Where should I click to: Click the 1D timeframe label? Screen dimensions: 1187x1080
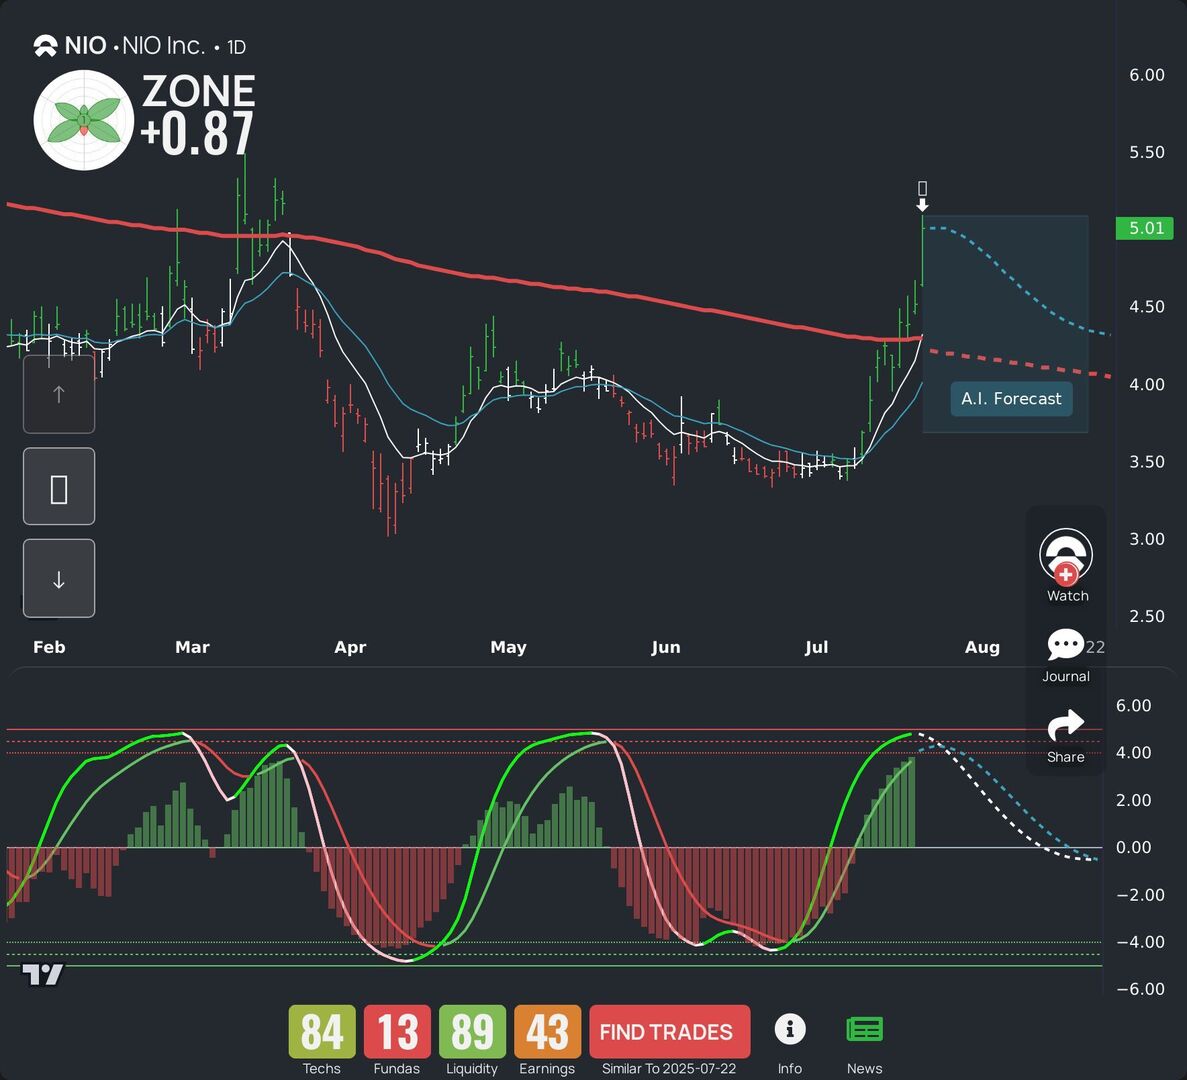tap(236, 48)
